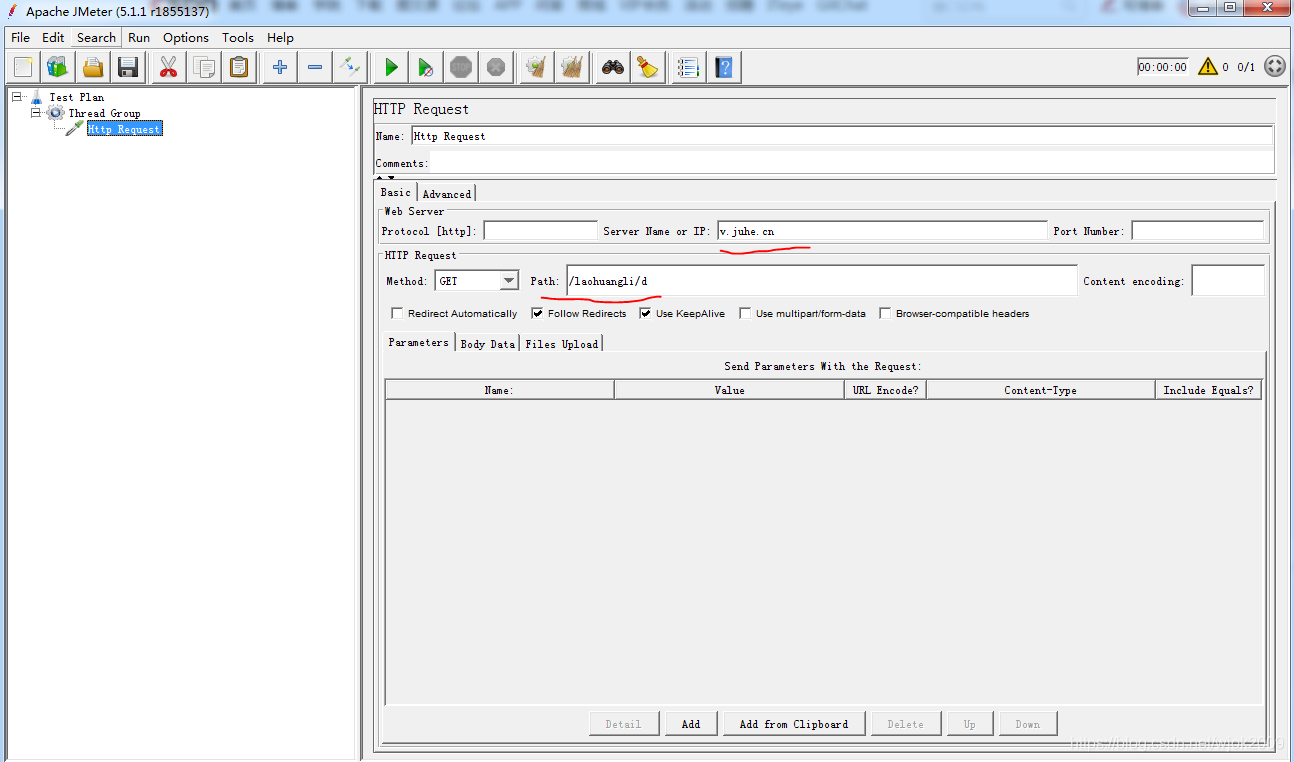1294x762 pixels.
Task: Click the thread activity indicator icon
Action: (1275, 67)
